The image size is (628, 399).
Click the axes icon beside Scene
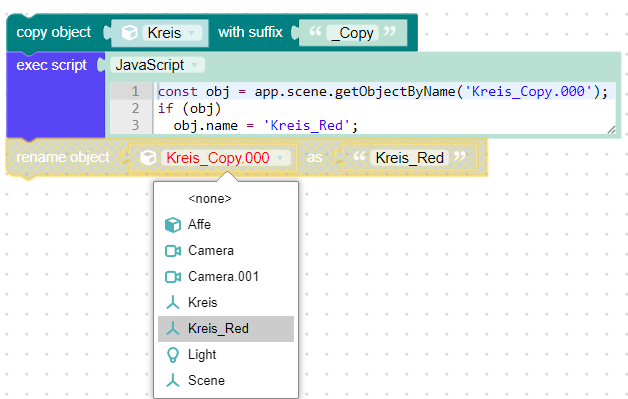tap(173, 381)
